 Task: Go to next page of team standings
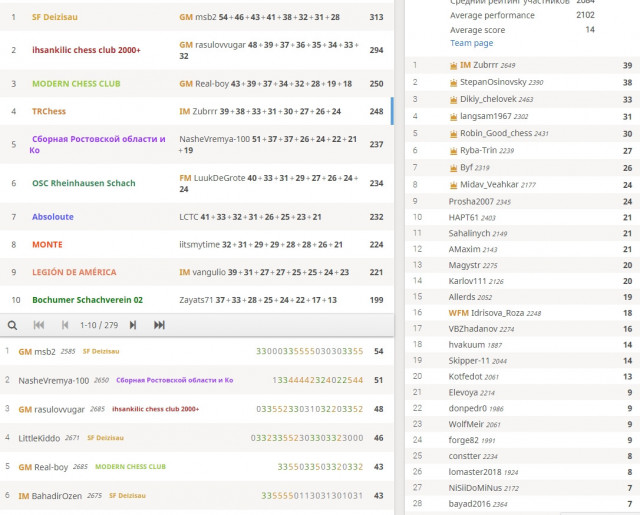133,325
